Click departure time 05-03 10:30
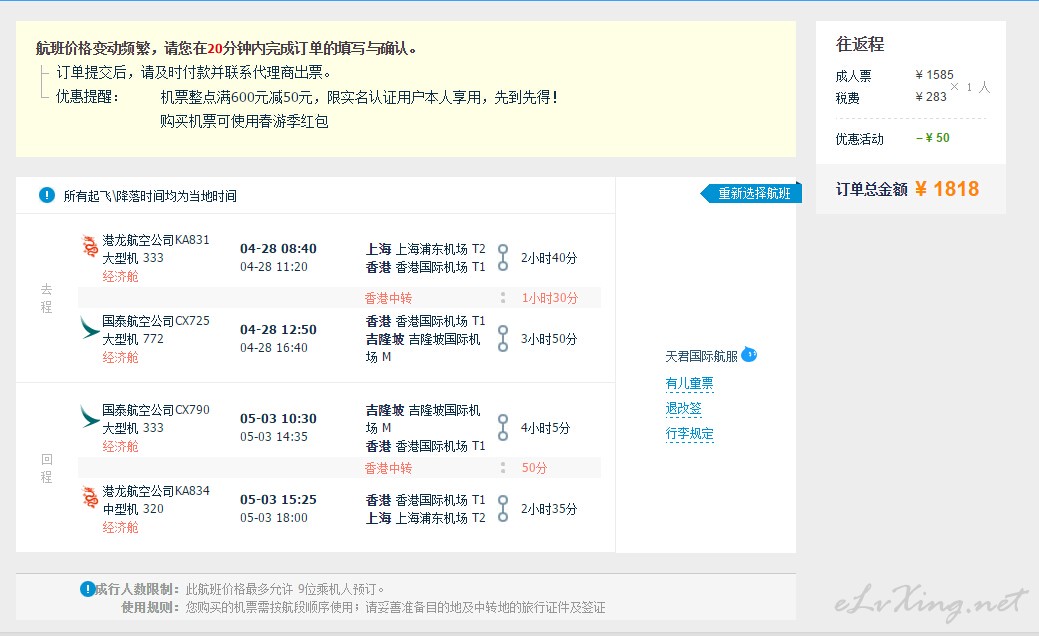This screenshot has height=636, width=1039. click(x=278, y=419)
